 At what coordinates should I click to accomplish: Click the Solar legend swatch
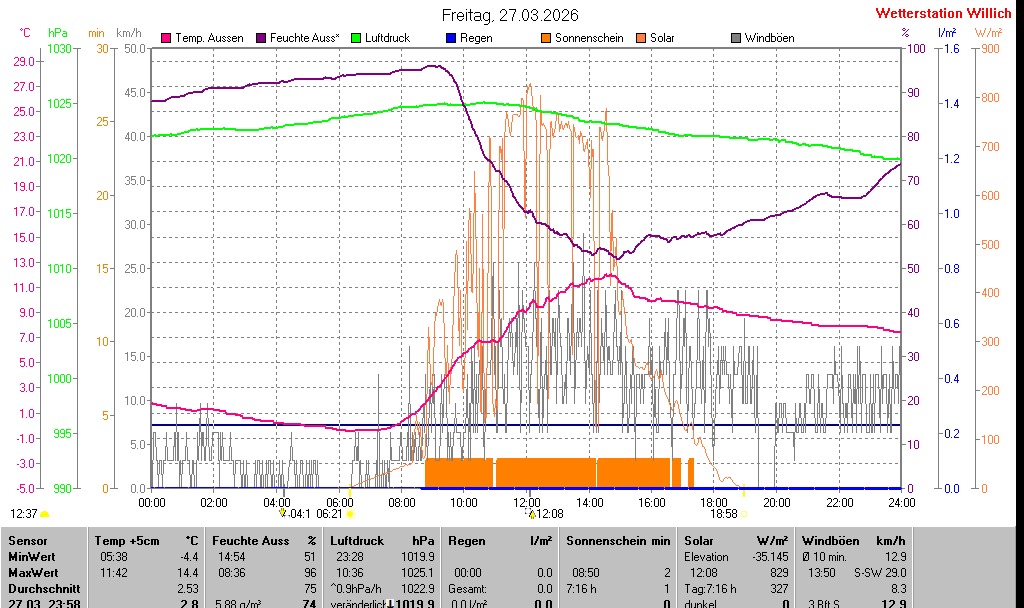tap(641, 38)
